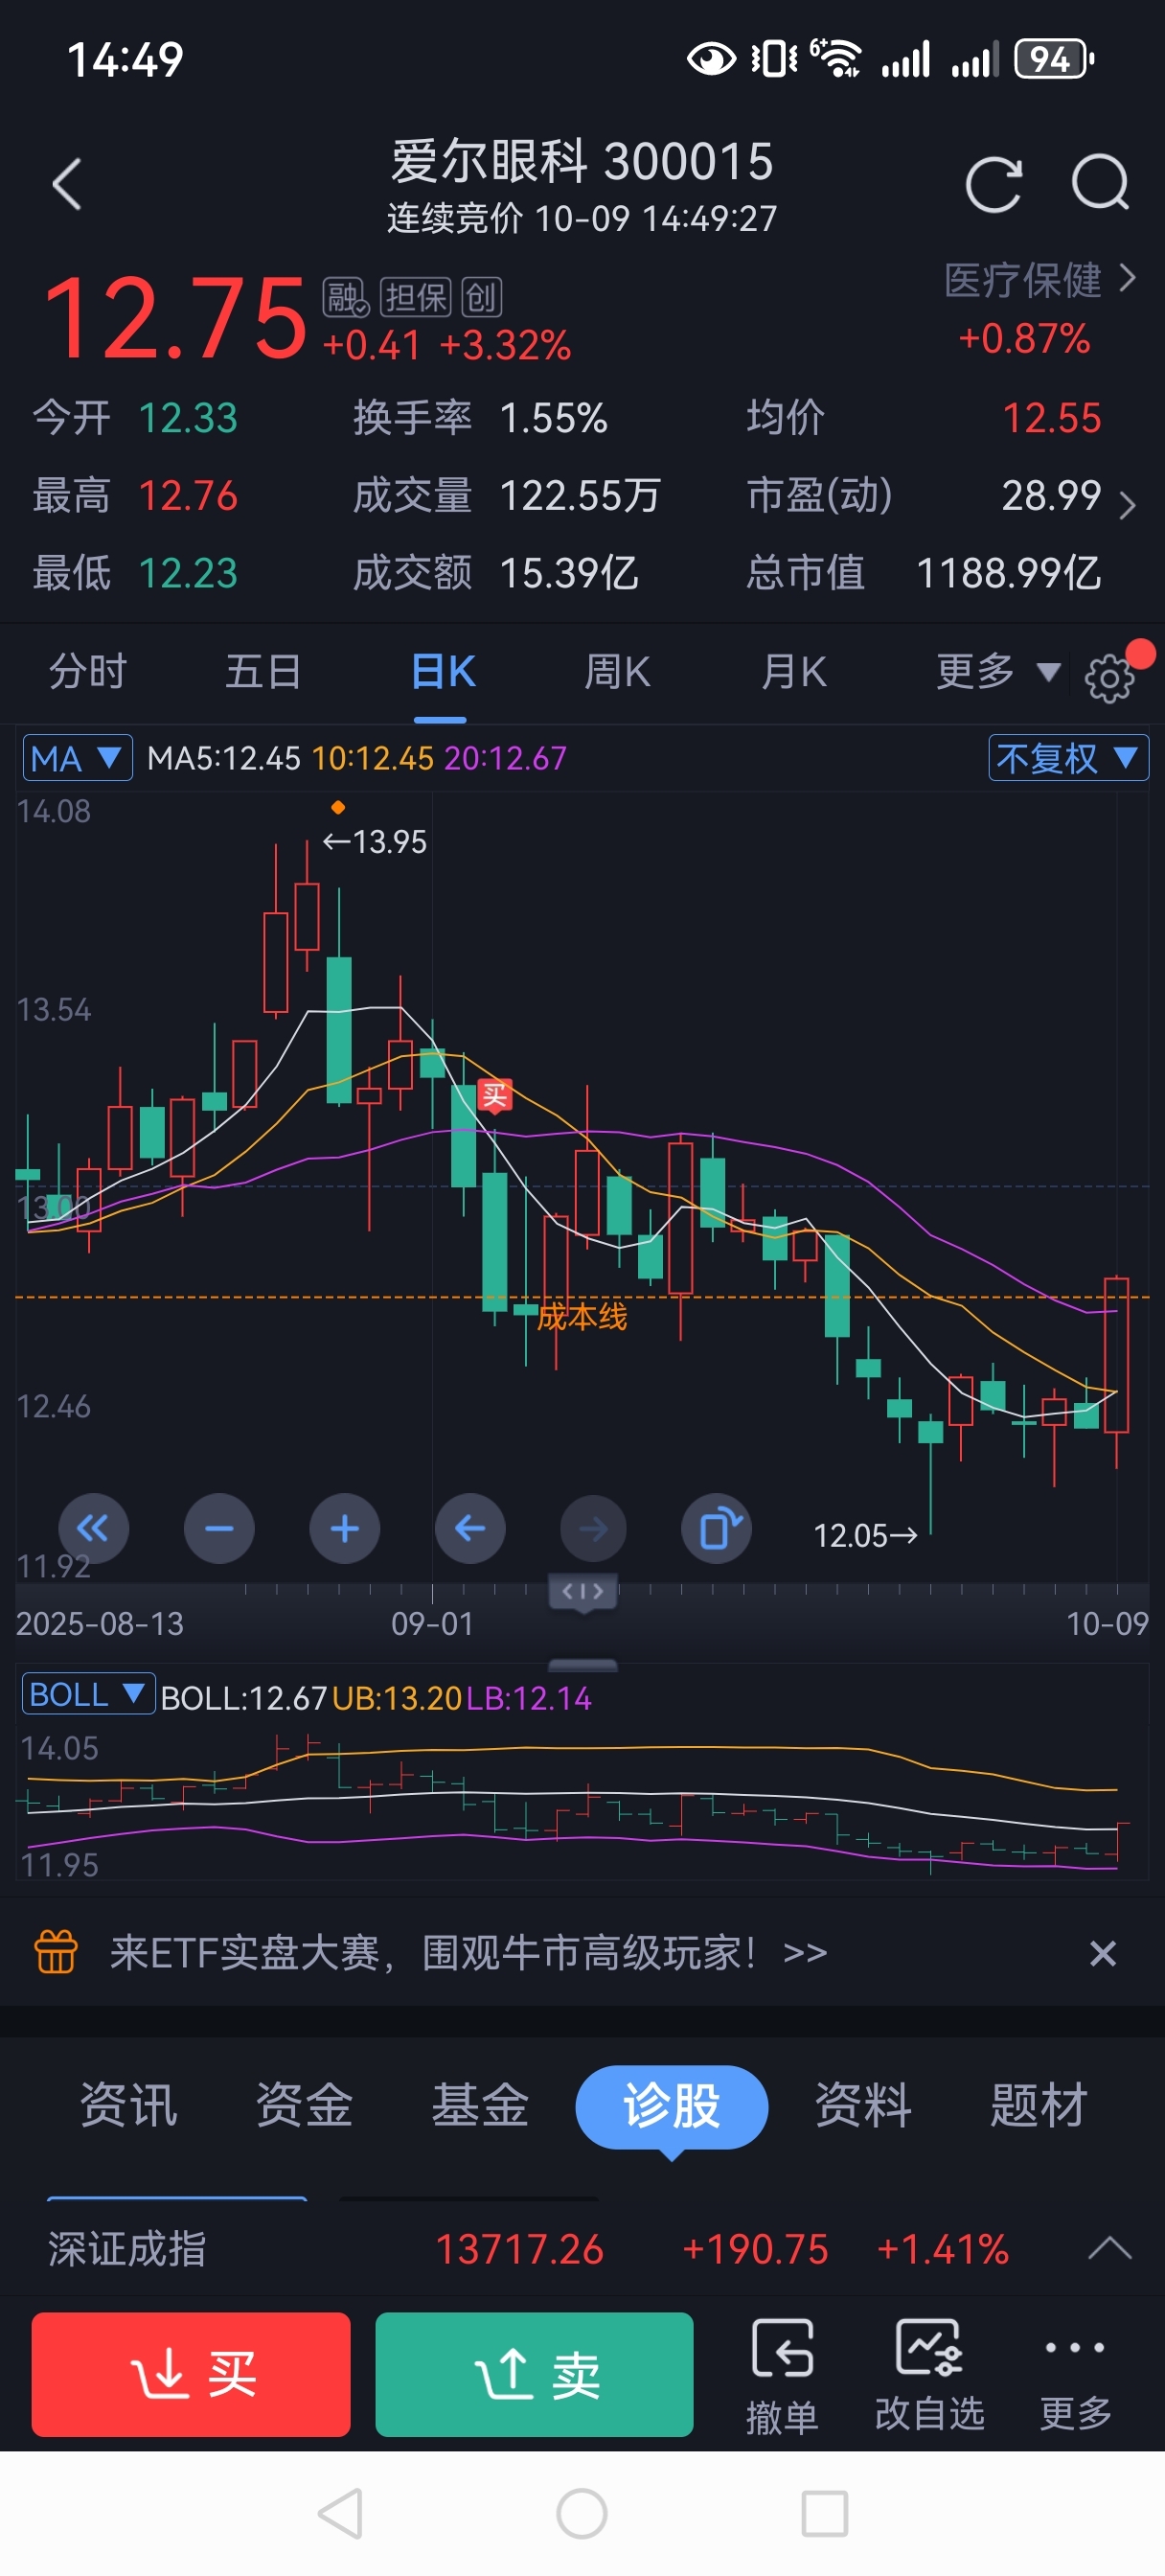Viewport: 1165px width, 2576px height.
Task: Open the 资讯 tab
Action: (x=128, y=2105)
